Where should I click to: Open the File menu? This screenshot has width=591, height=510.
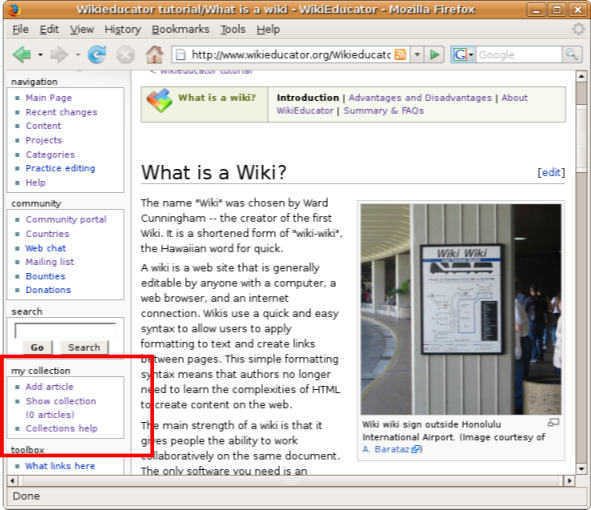(20, 29)
